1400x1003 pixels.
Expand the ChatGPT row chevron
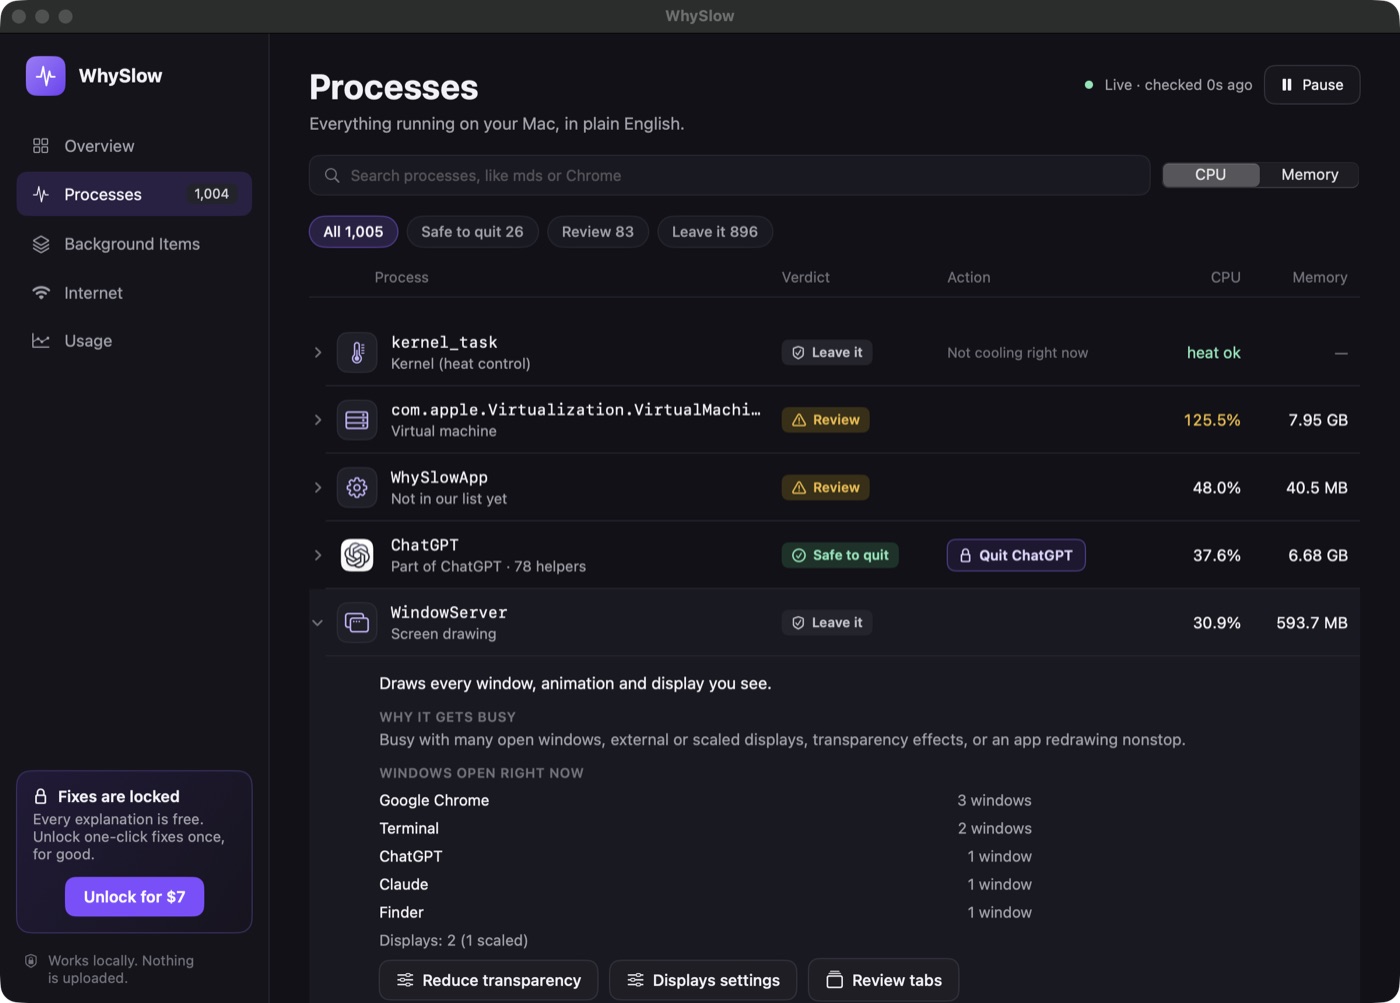click(x=318, y=555)
